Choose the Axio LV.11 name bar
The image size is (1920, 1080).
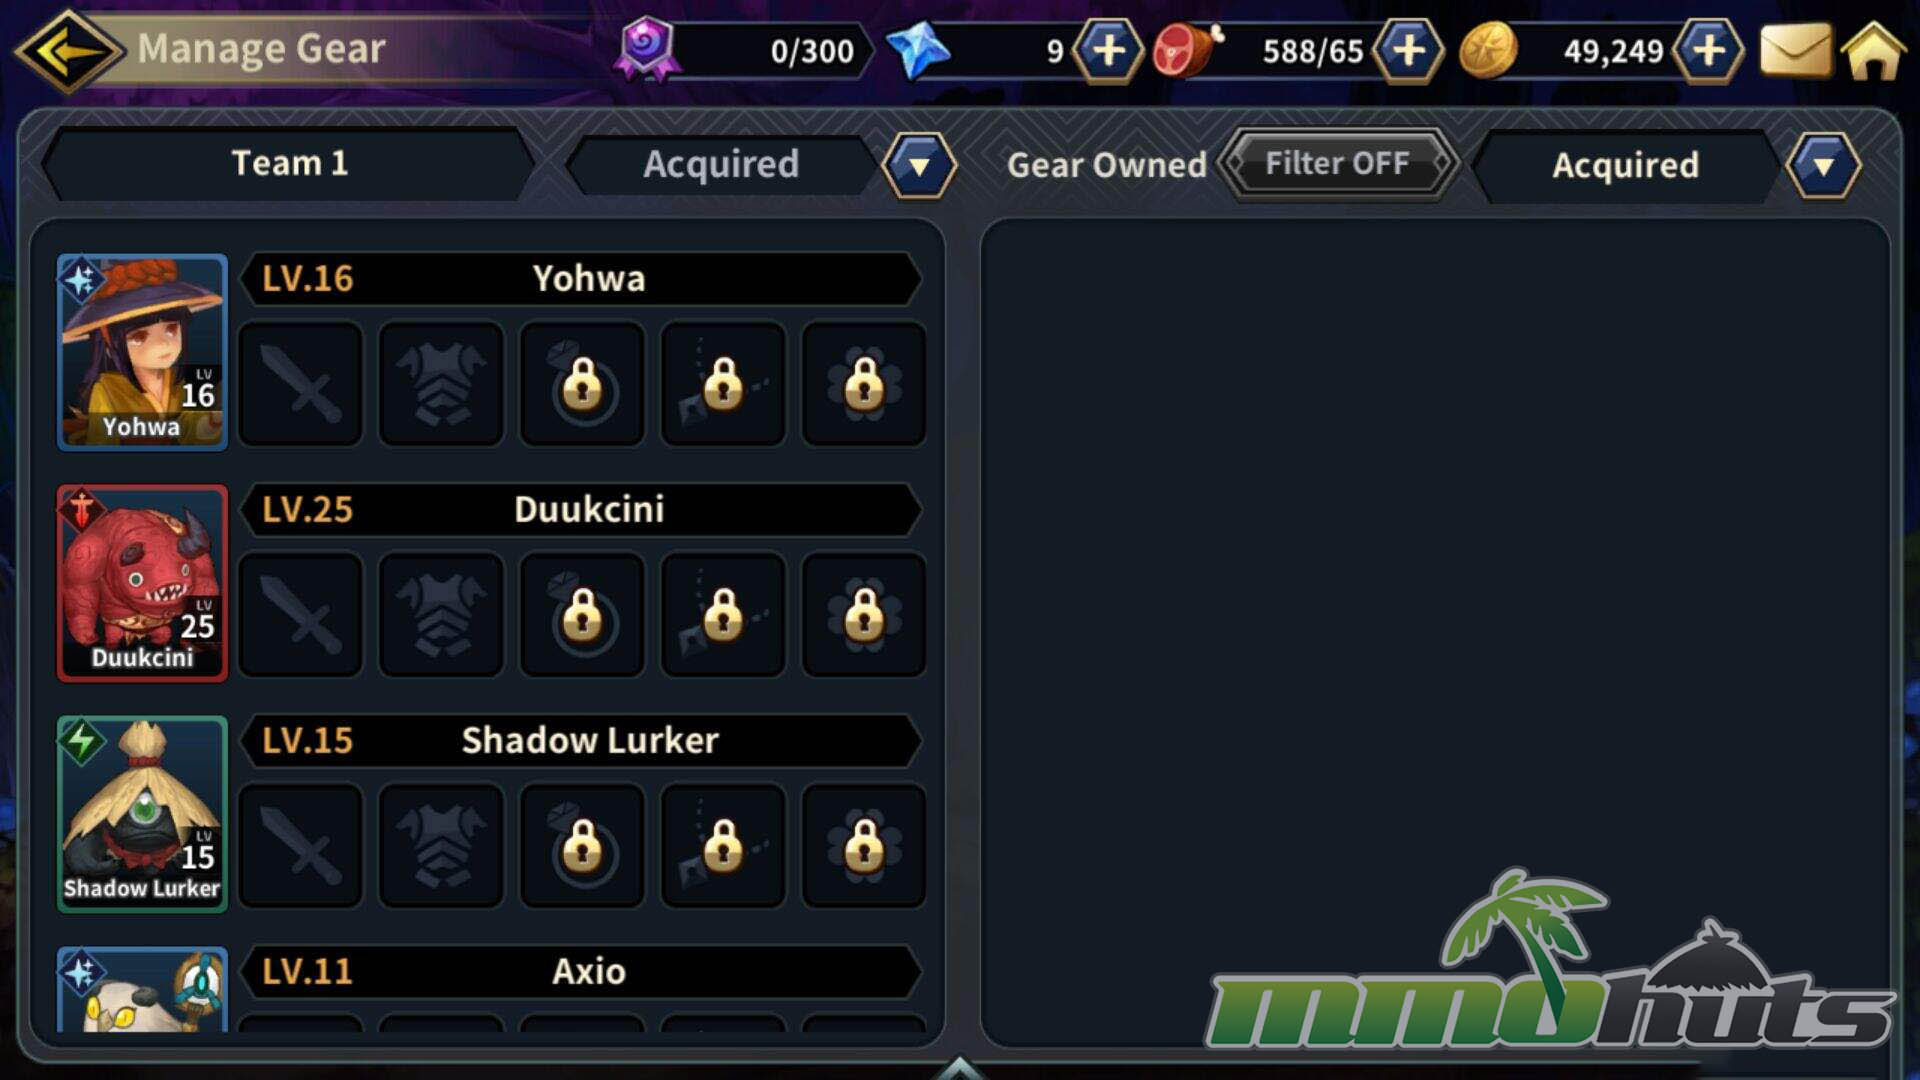tap(581, 971)
